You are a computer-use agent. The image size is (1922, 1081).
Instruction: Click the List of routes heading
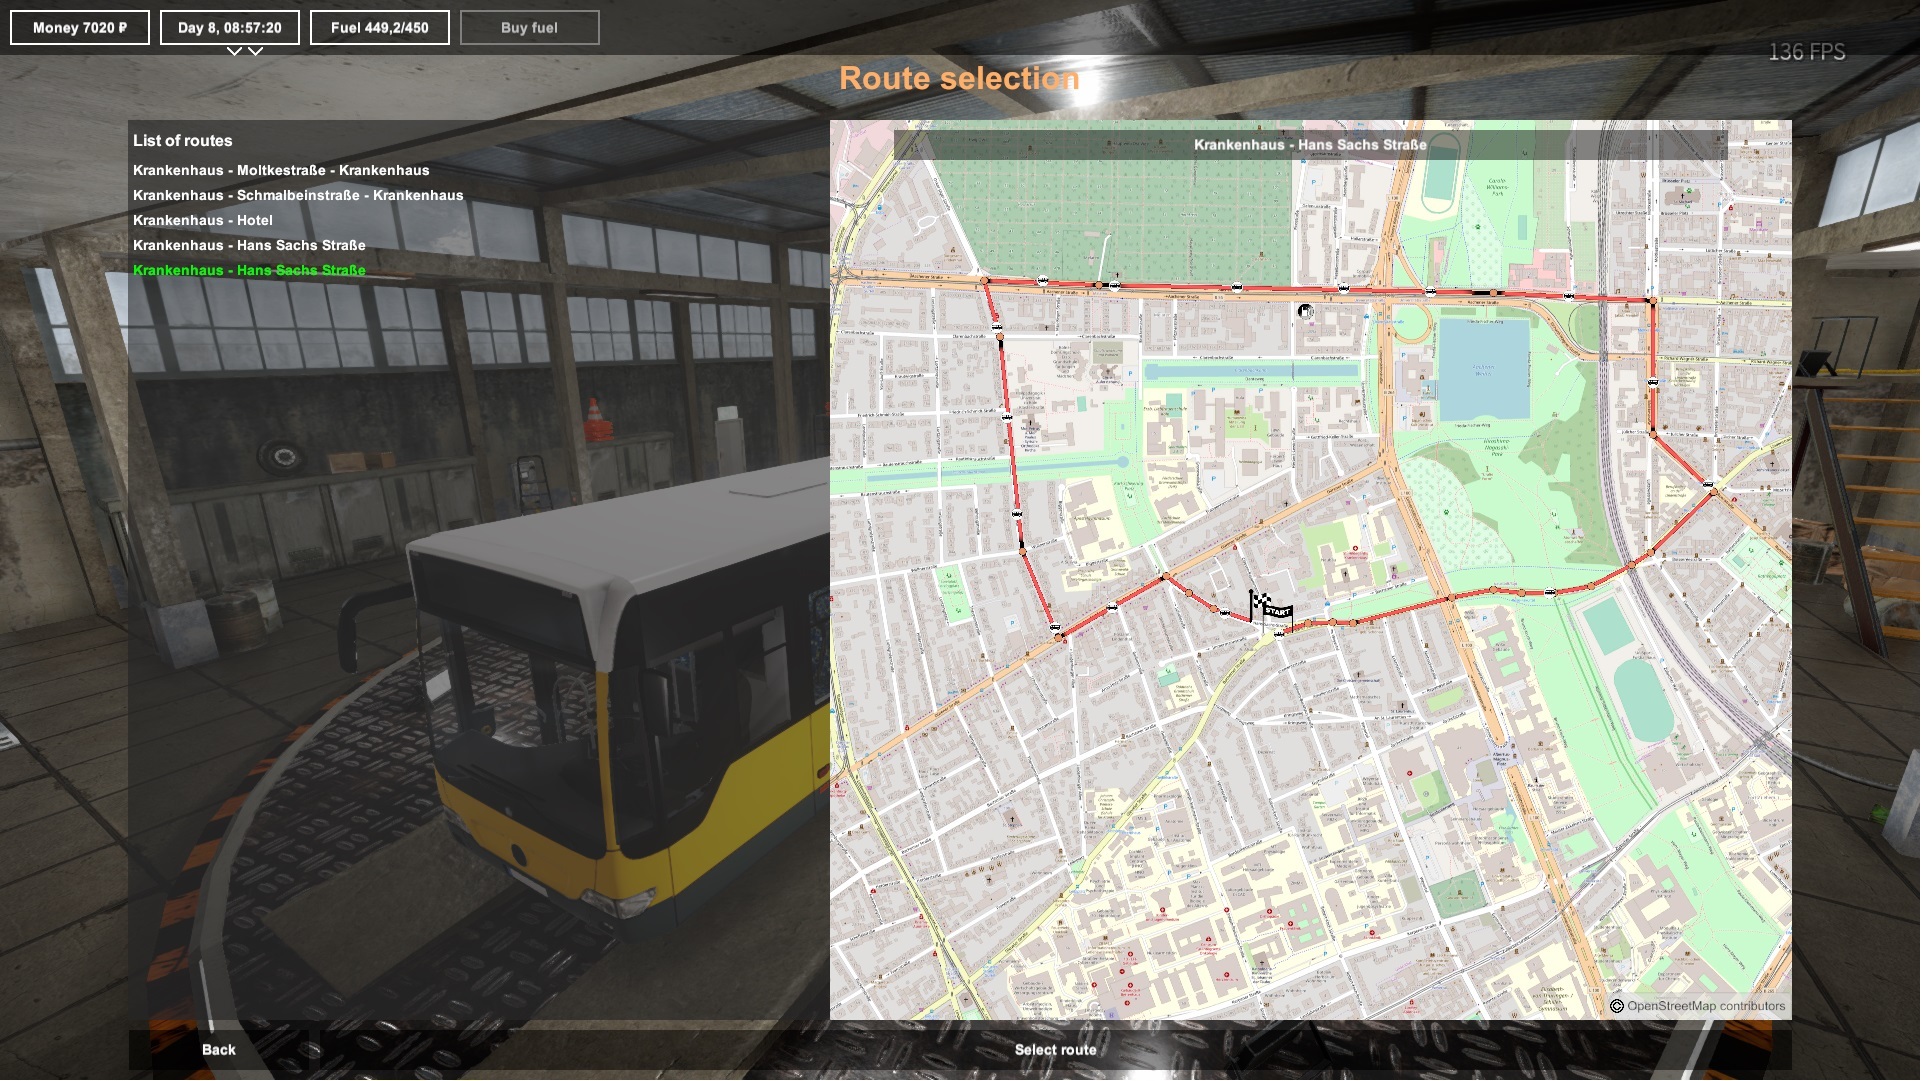click(183, 141)
